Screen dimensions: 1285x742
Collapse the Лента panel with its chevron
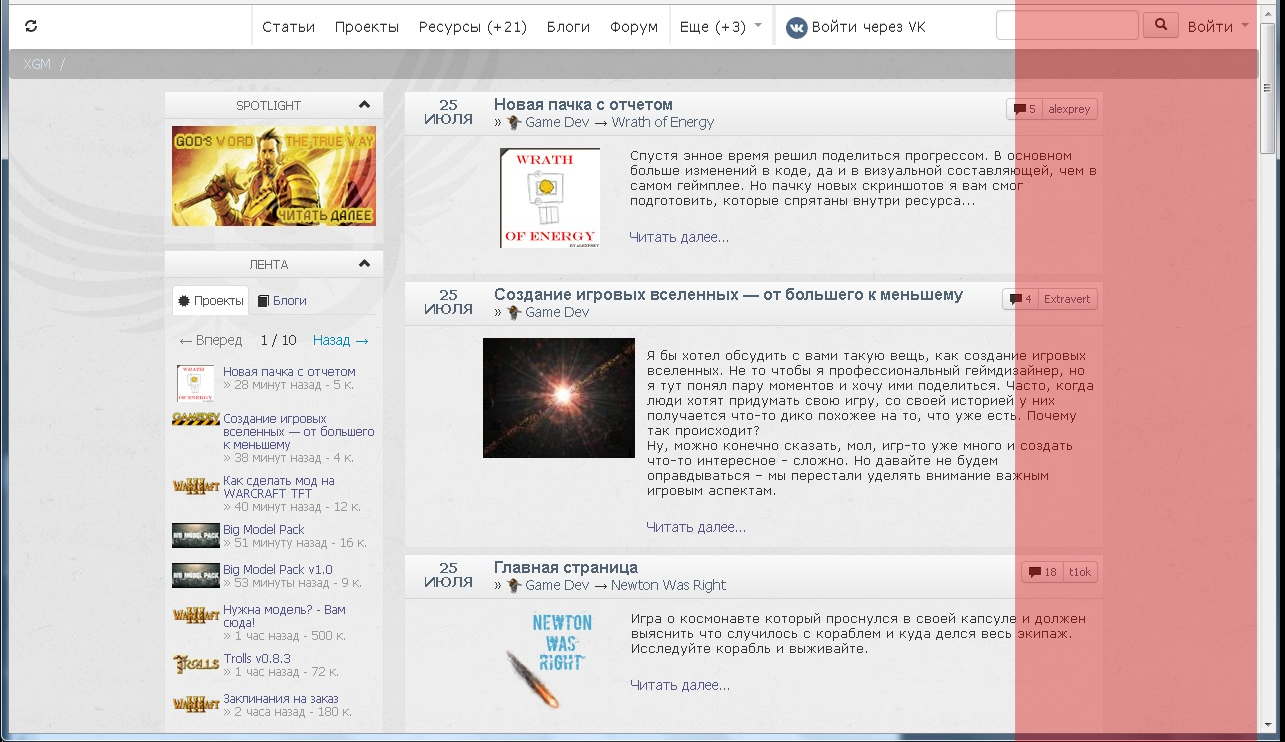[364, 264]
